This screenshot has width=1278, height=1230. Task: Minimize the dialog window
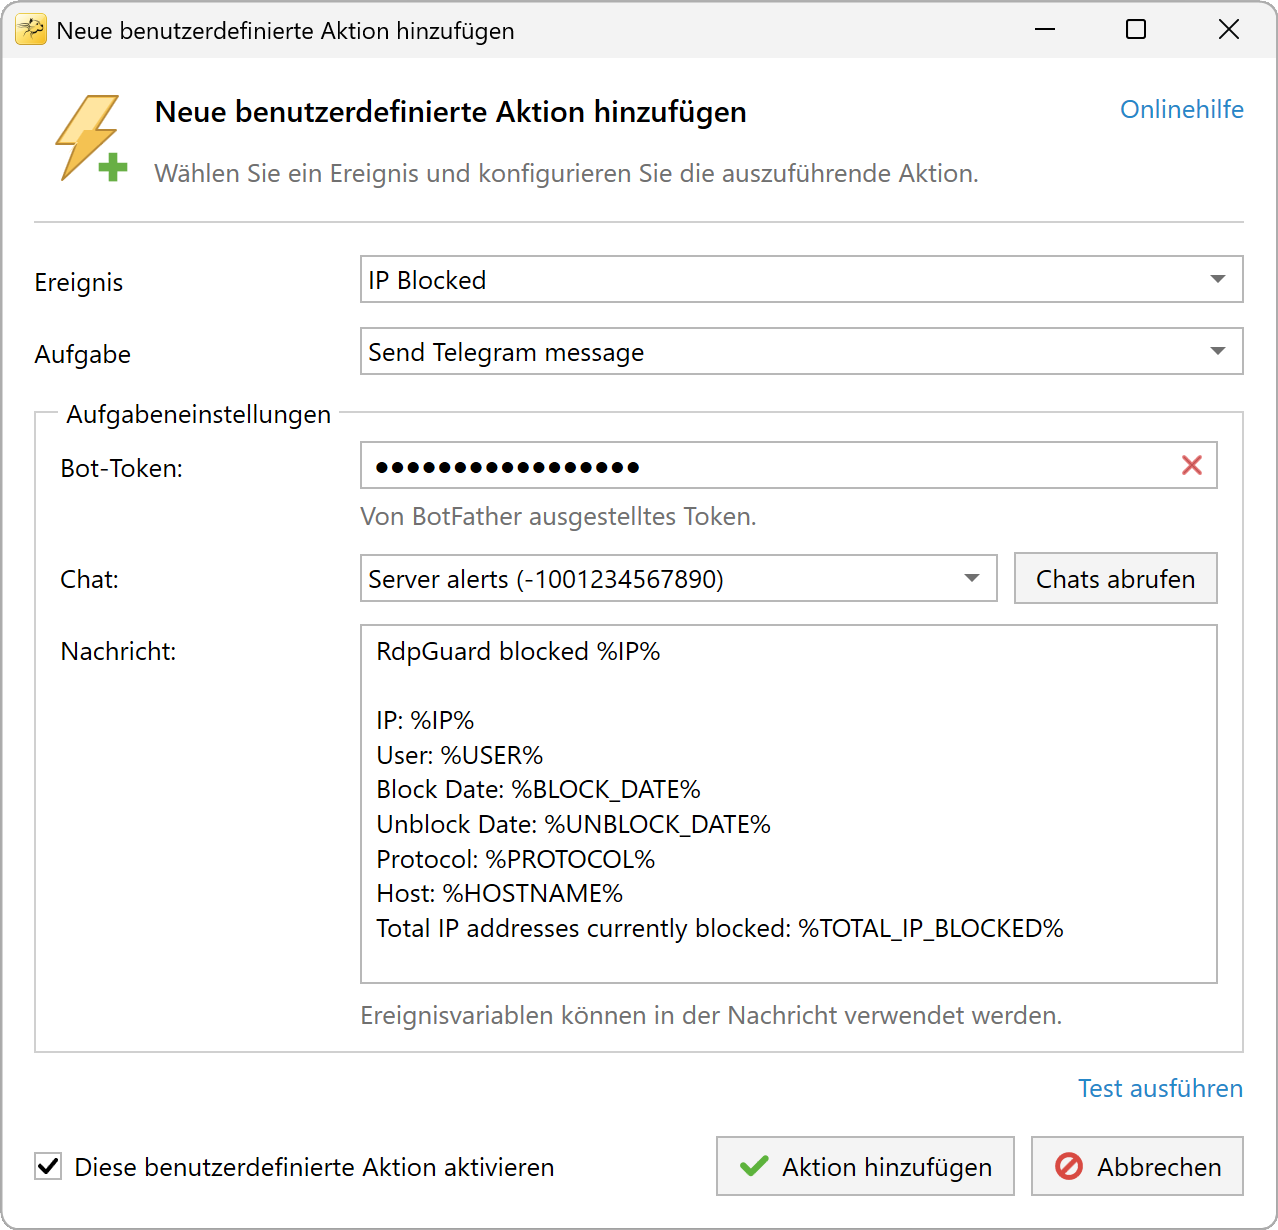point(1045,30)
